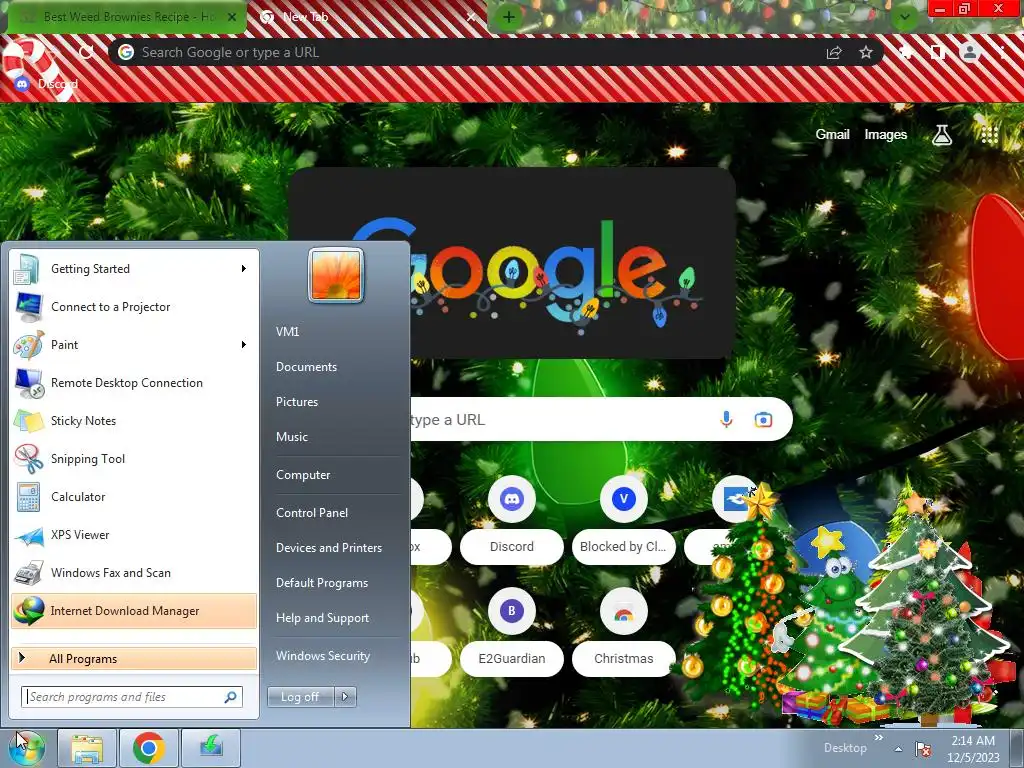Viewport: 1024px width, 768px height.
Task: Open a new tab with plus button
Action: click(x=509, y=18)
